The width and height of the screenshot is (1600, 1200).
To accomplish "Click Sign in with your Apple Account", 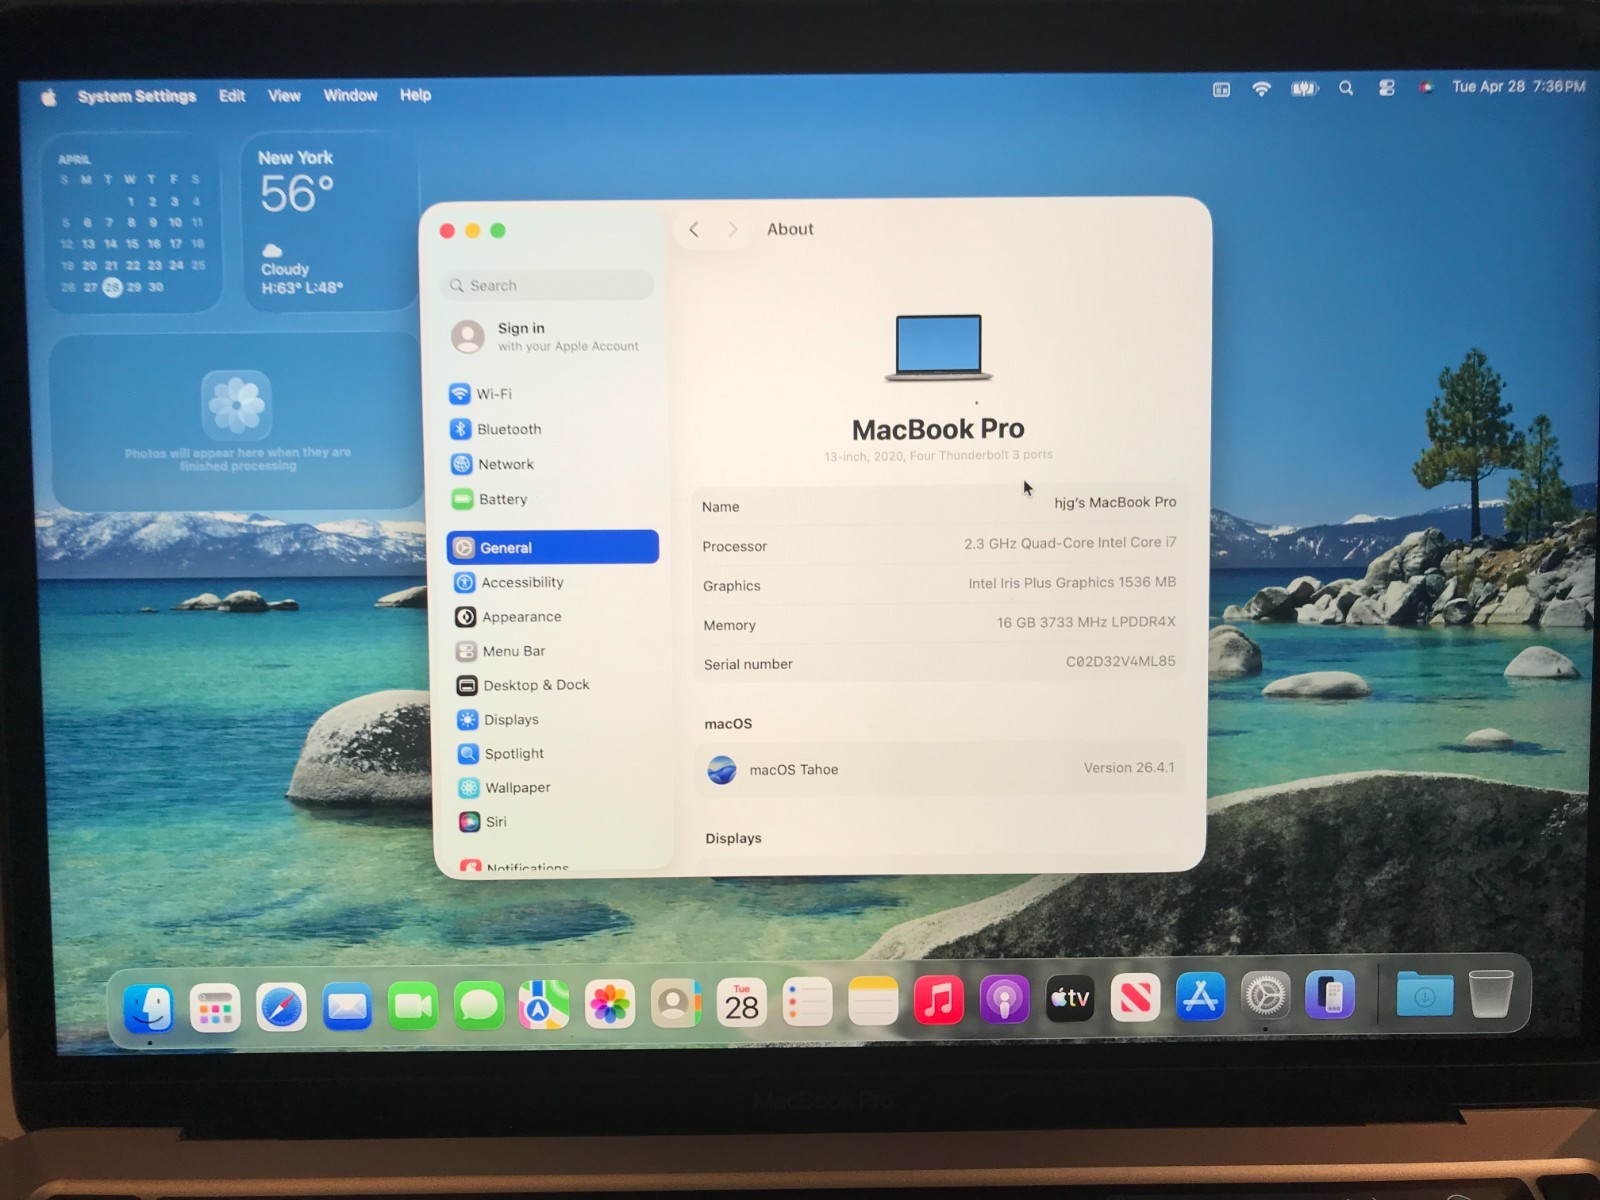I will pyautogui.click(x=545, y=336).
